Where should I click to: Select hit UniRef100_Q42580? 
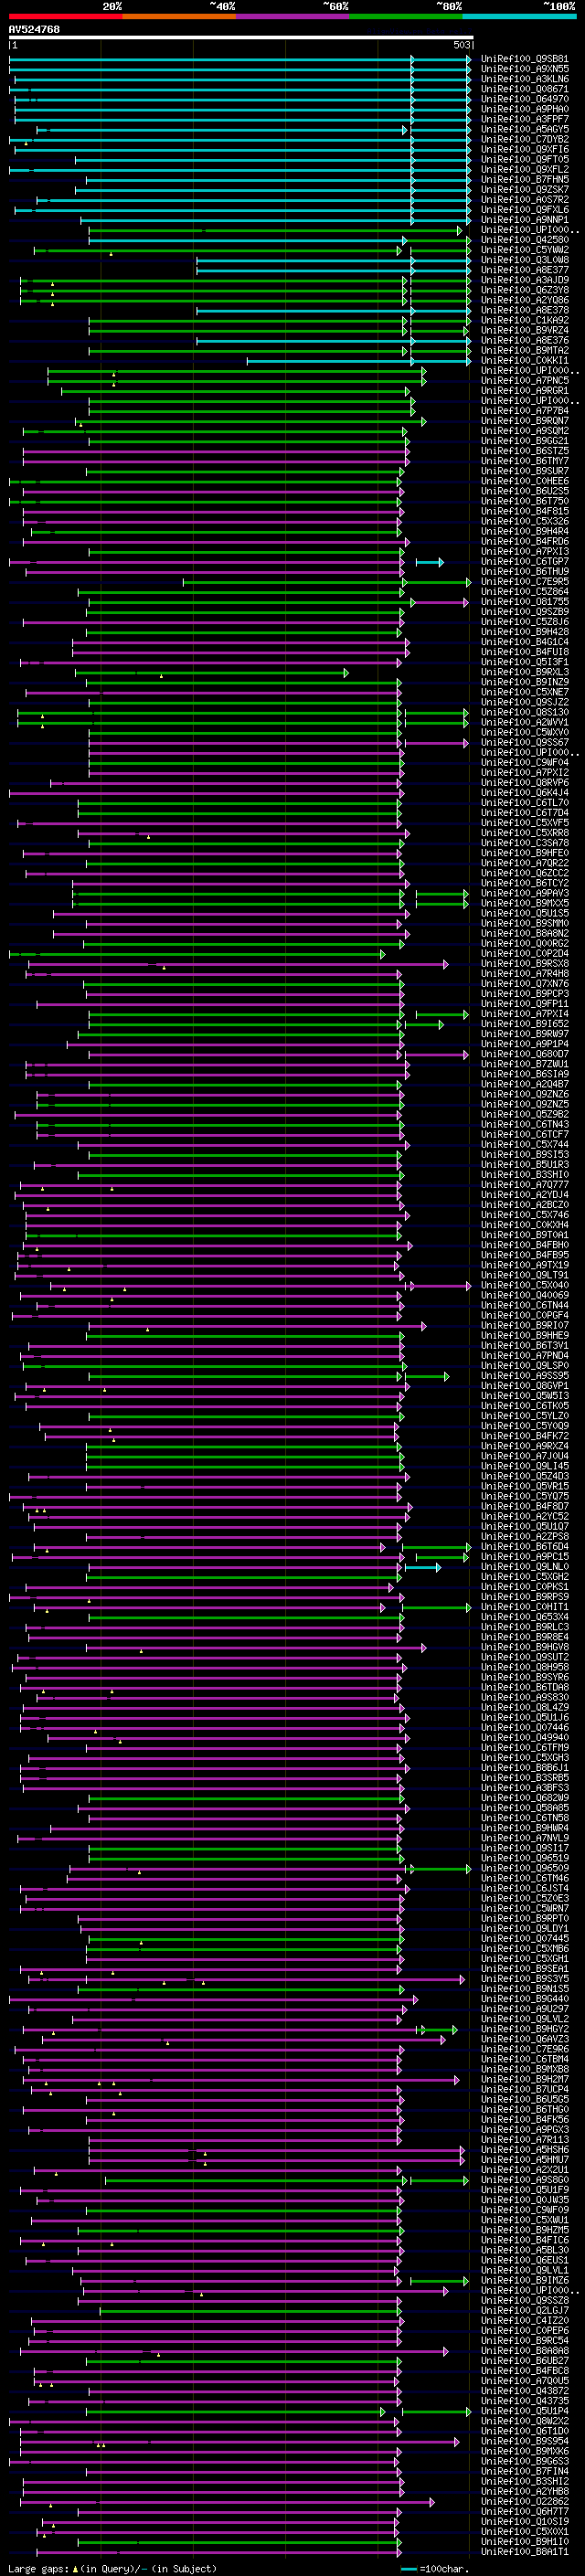(x=525, y=240)
